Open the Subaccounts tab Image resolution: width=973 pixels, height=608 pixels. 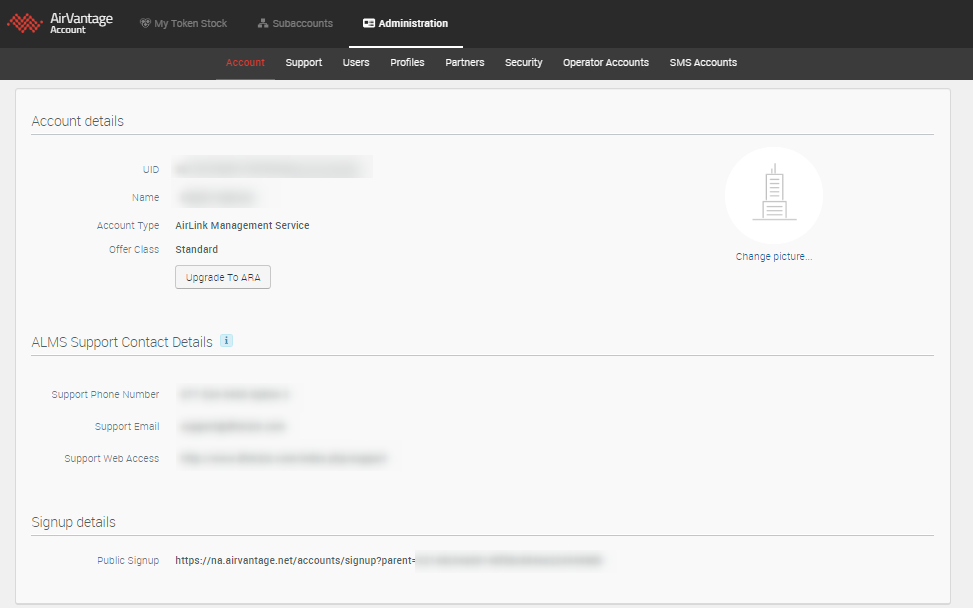[x=295, y=23]
